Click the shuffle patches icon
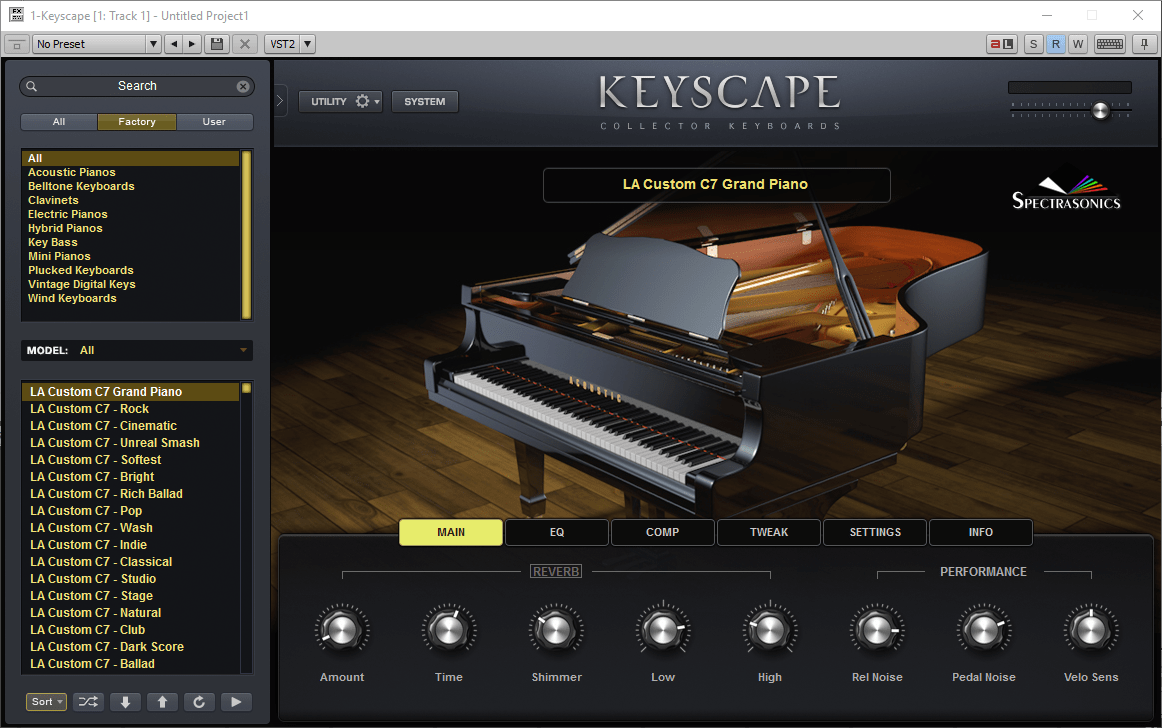This screenshot has width=1162, height=728. tap(88, 701)
